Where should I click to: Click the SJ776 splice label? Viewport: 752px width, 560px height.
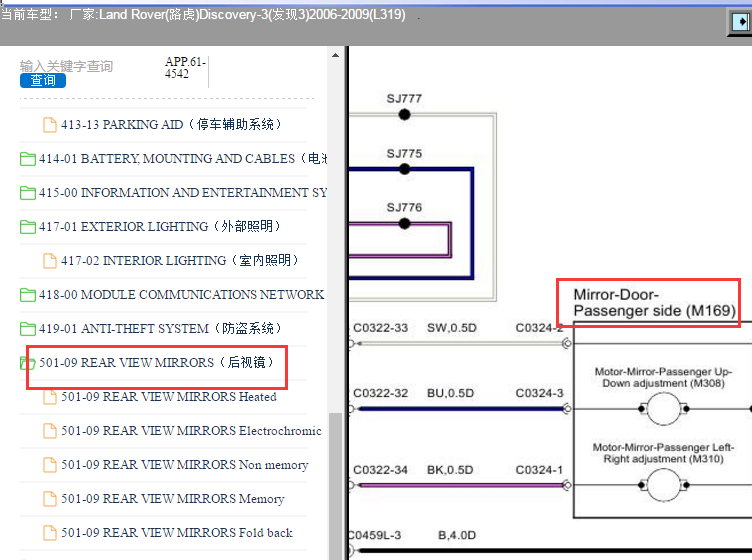[404, 208]
